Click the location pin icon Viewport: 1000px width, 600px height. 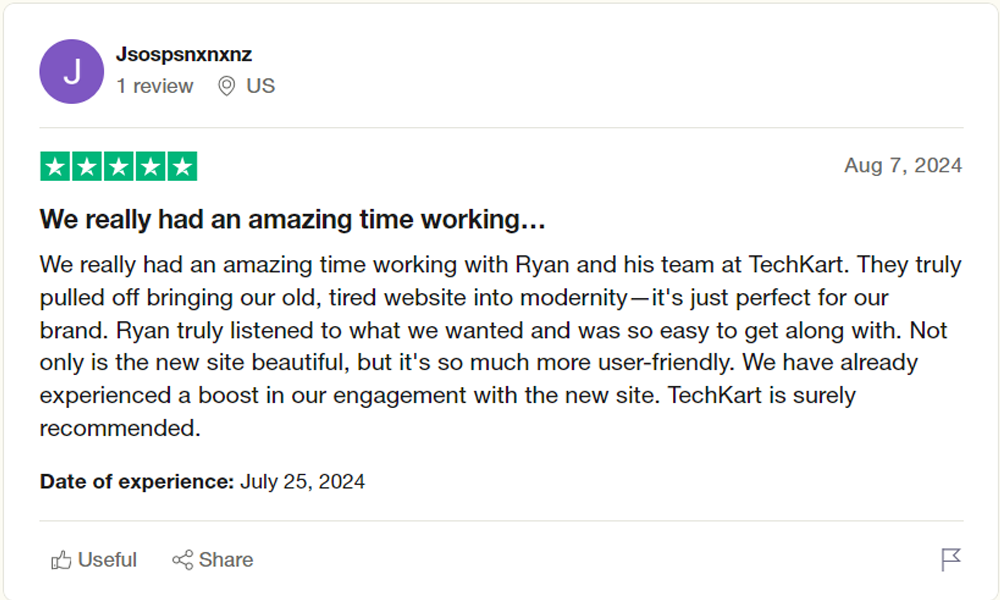tap(227, 87)
